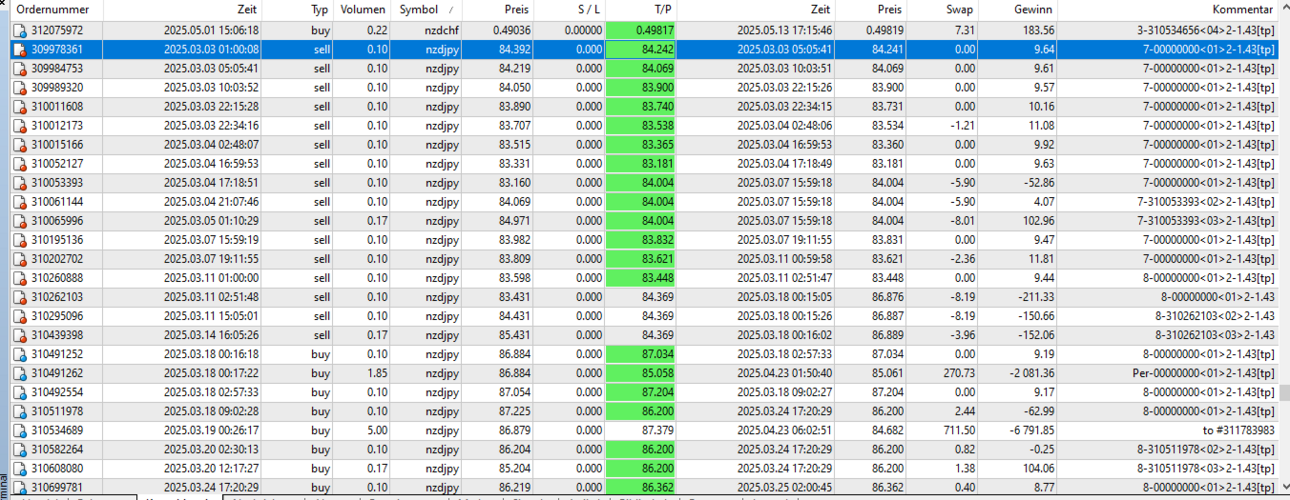This screenshot has width=1290, height=500.
Task: Click the scrollbar down arrow
Action: click(x=1284, y=486)
